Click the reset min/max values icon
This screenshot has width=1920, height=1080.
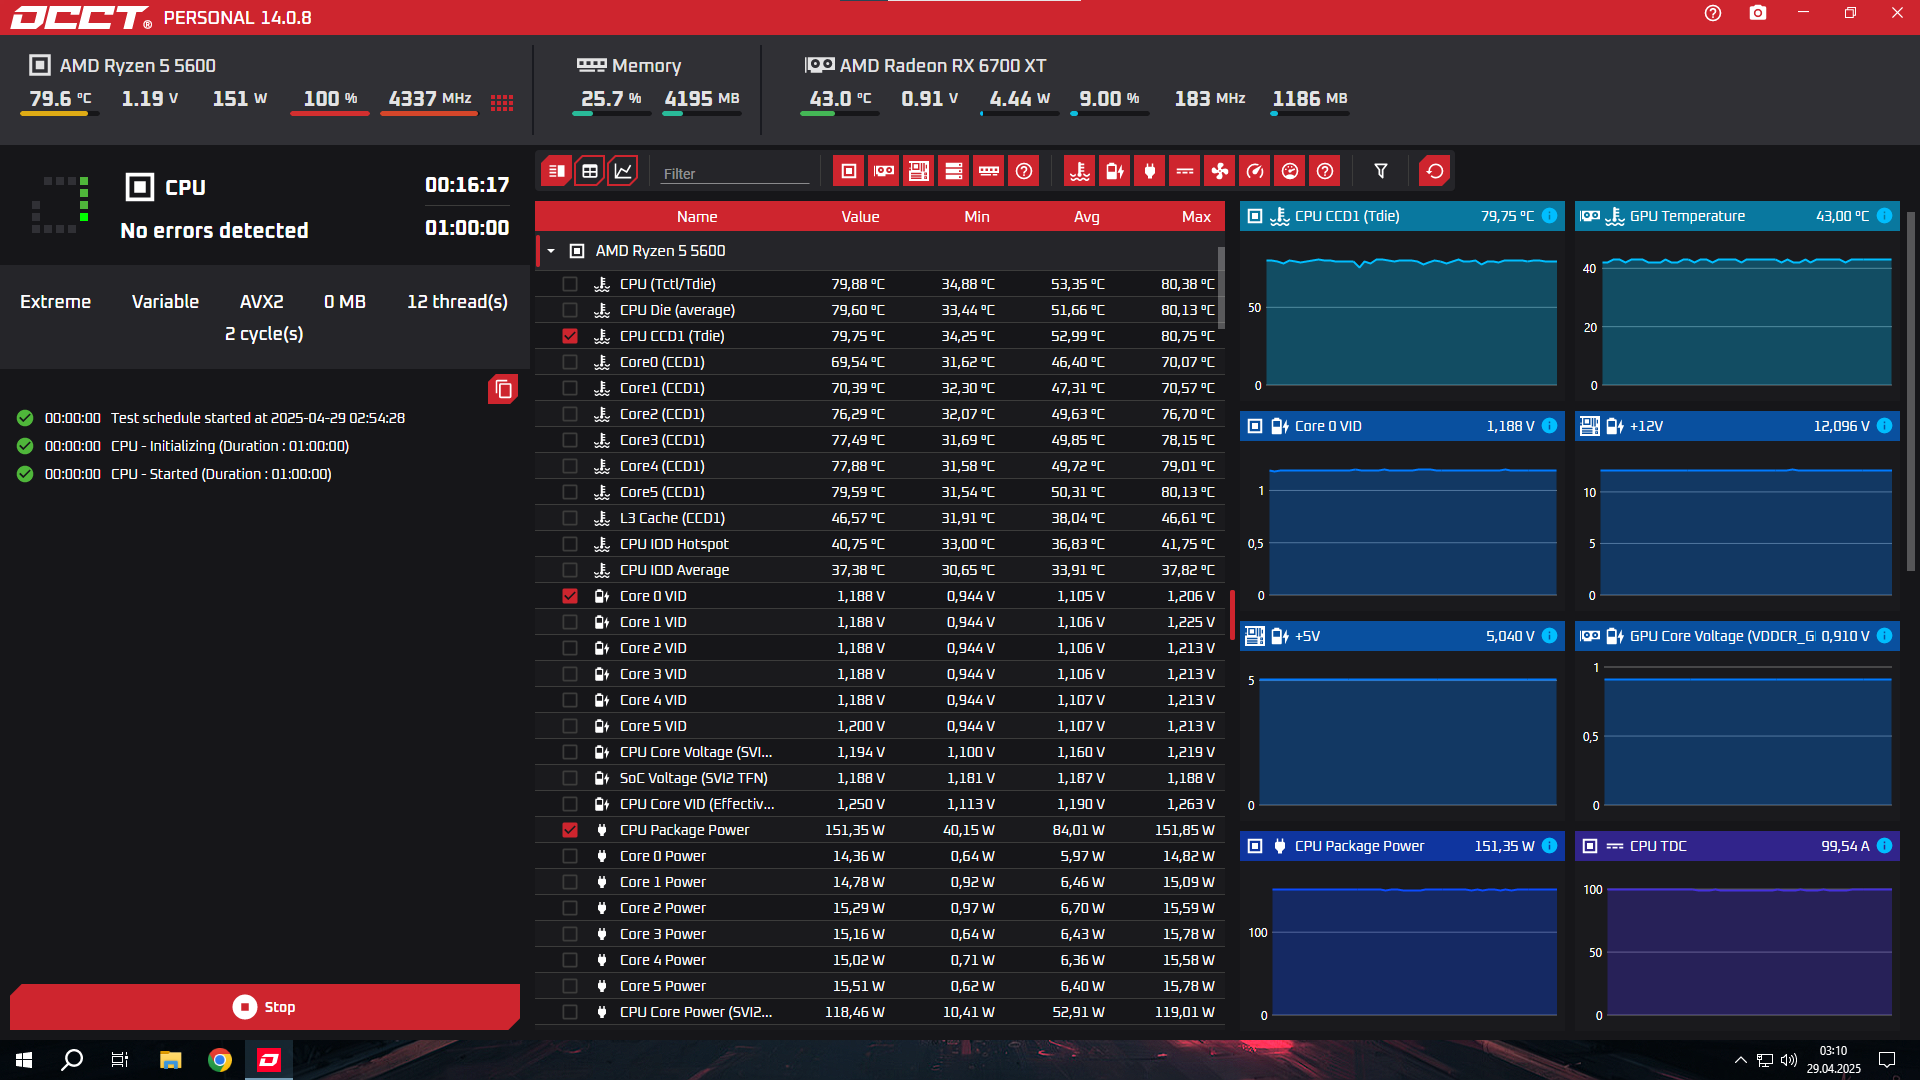pyautogui.click(x=1435, y=171)
